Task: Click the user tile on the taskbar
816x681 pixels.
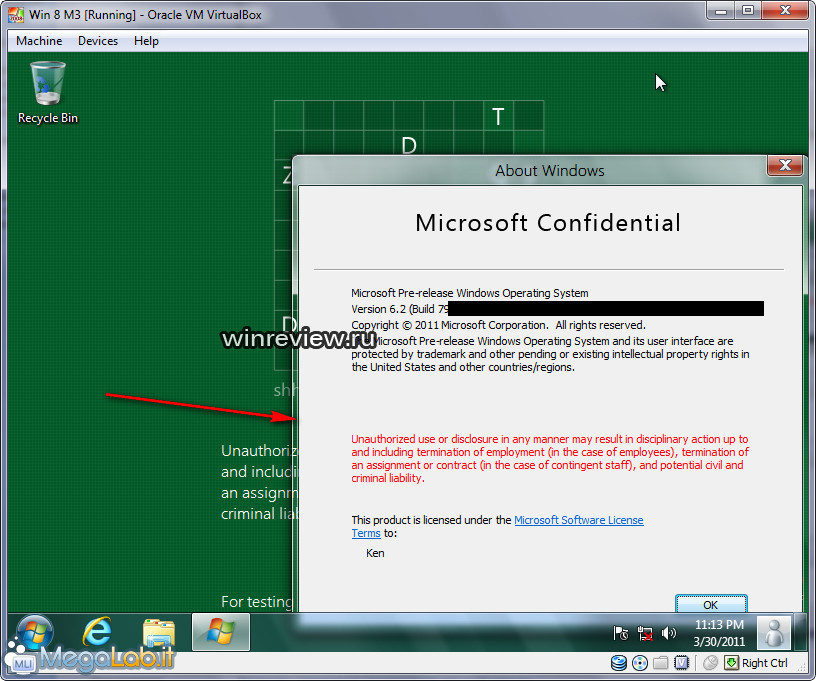Action: point(774,633)
